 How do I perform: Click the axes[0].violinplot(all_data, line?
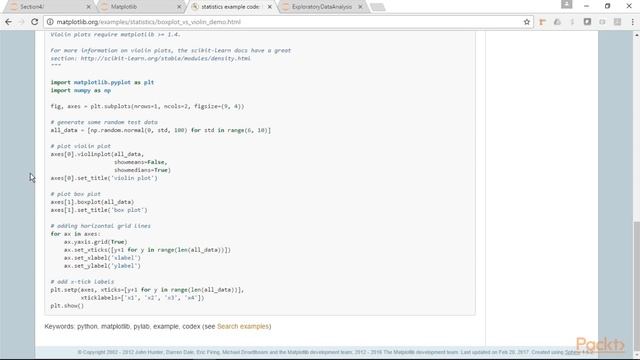pyautogui.click(x=97, y=154)
